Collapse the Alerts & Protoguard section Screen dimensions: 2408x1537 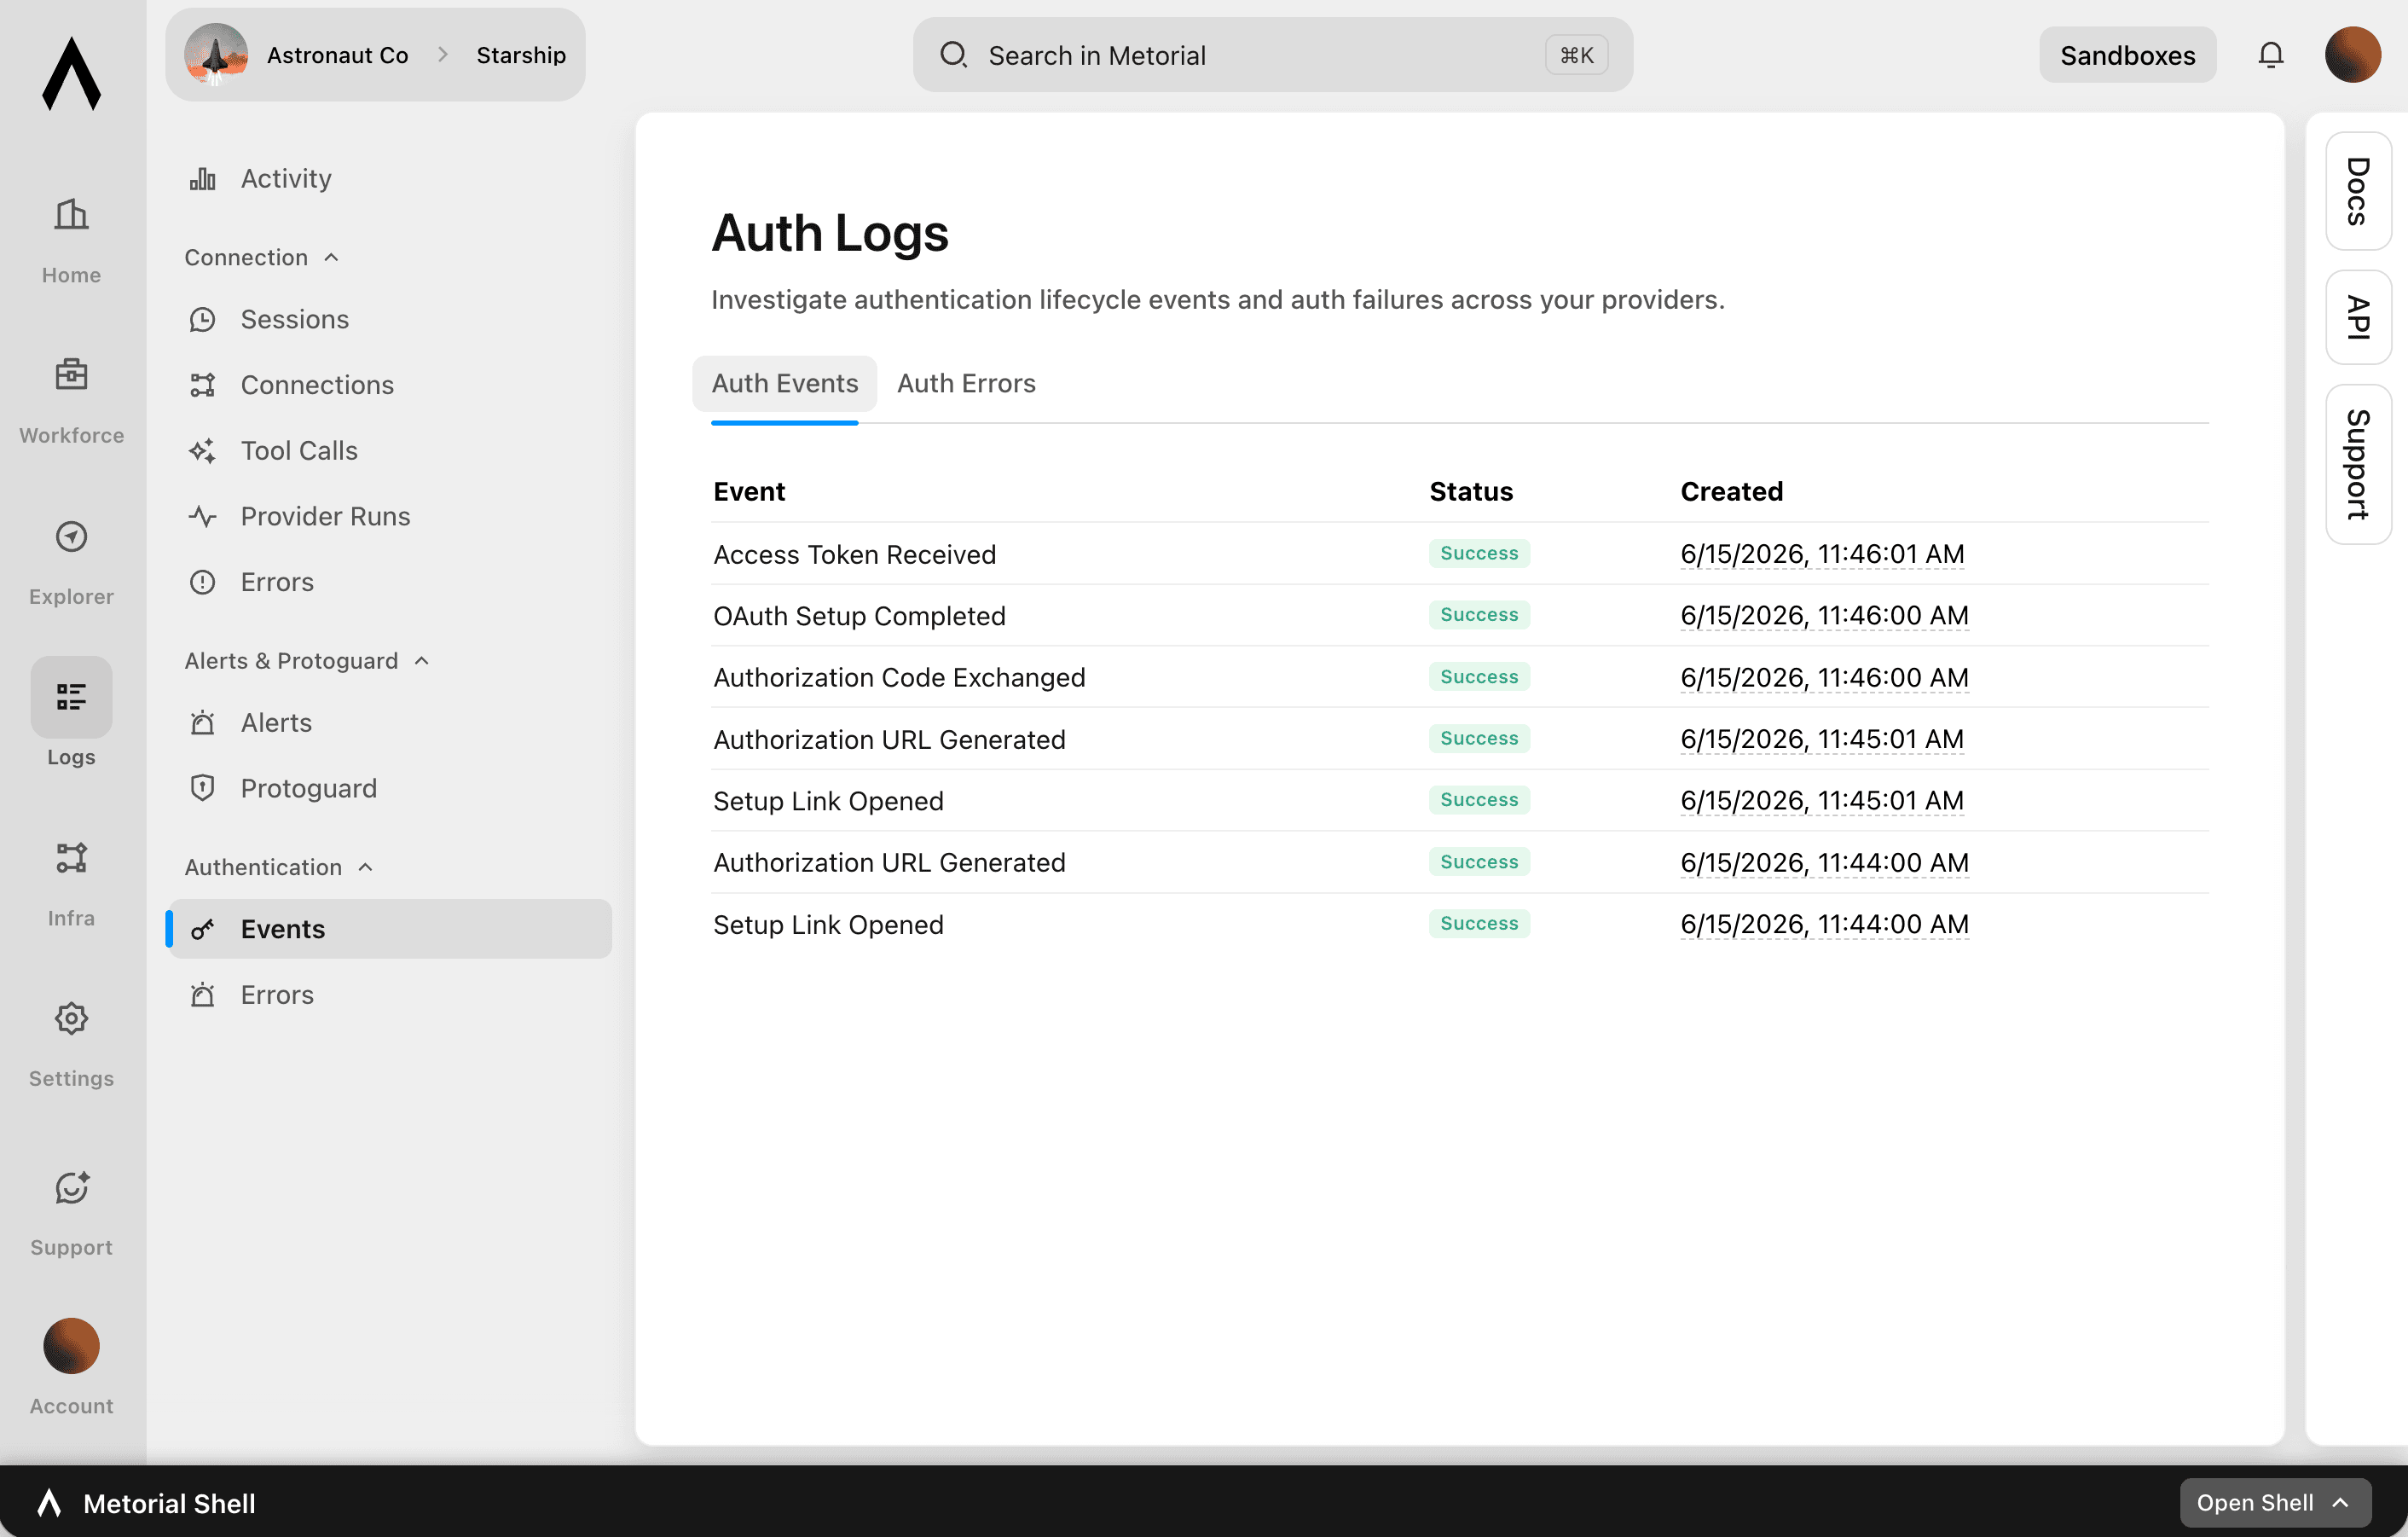click(307, 661)
